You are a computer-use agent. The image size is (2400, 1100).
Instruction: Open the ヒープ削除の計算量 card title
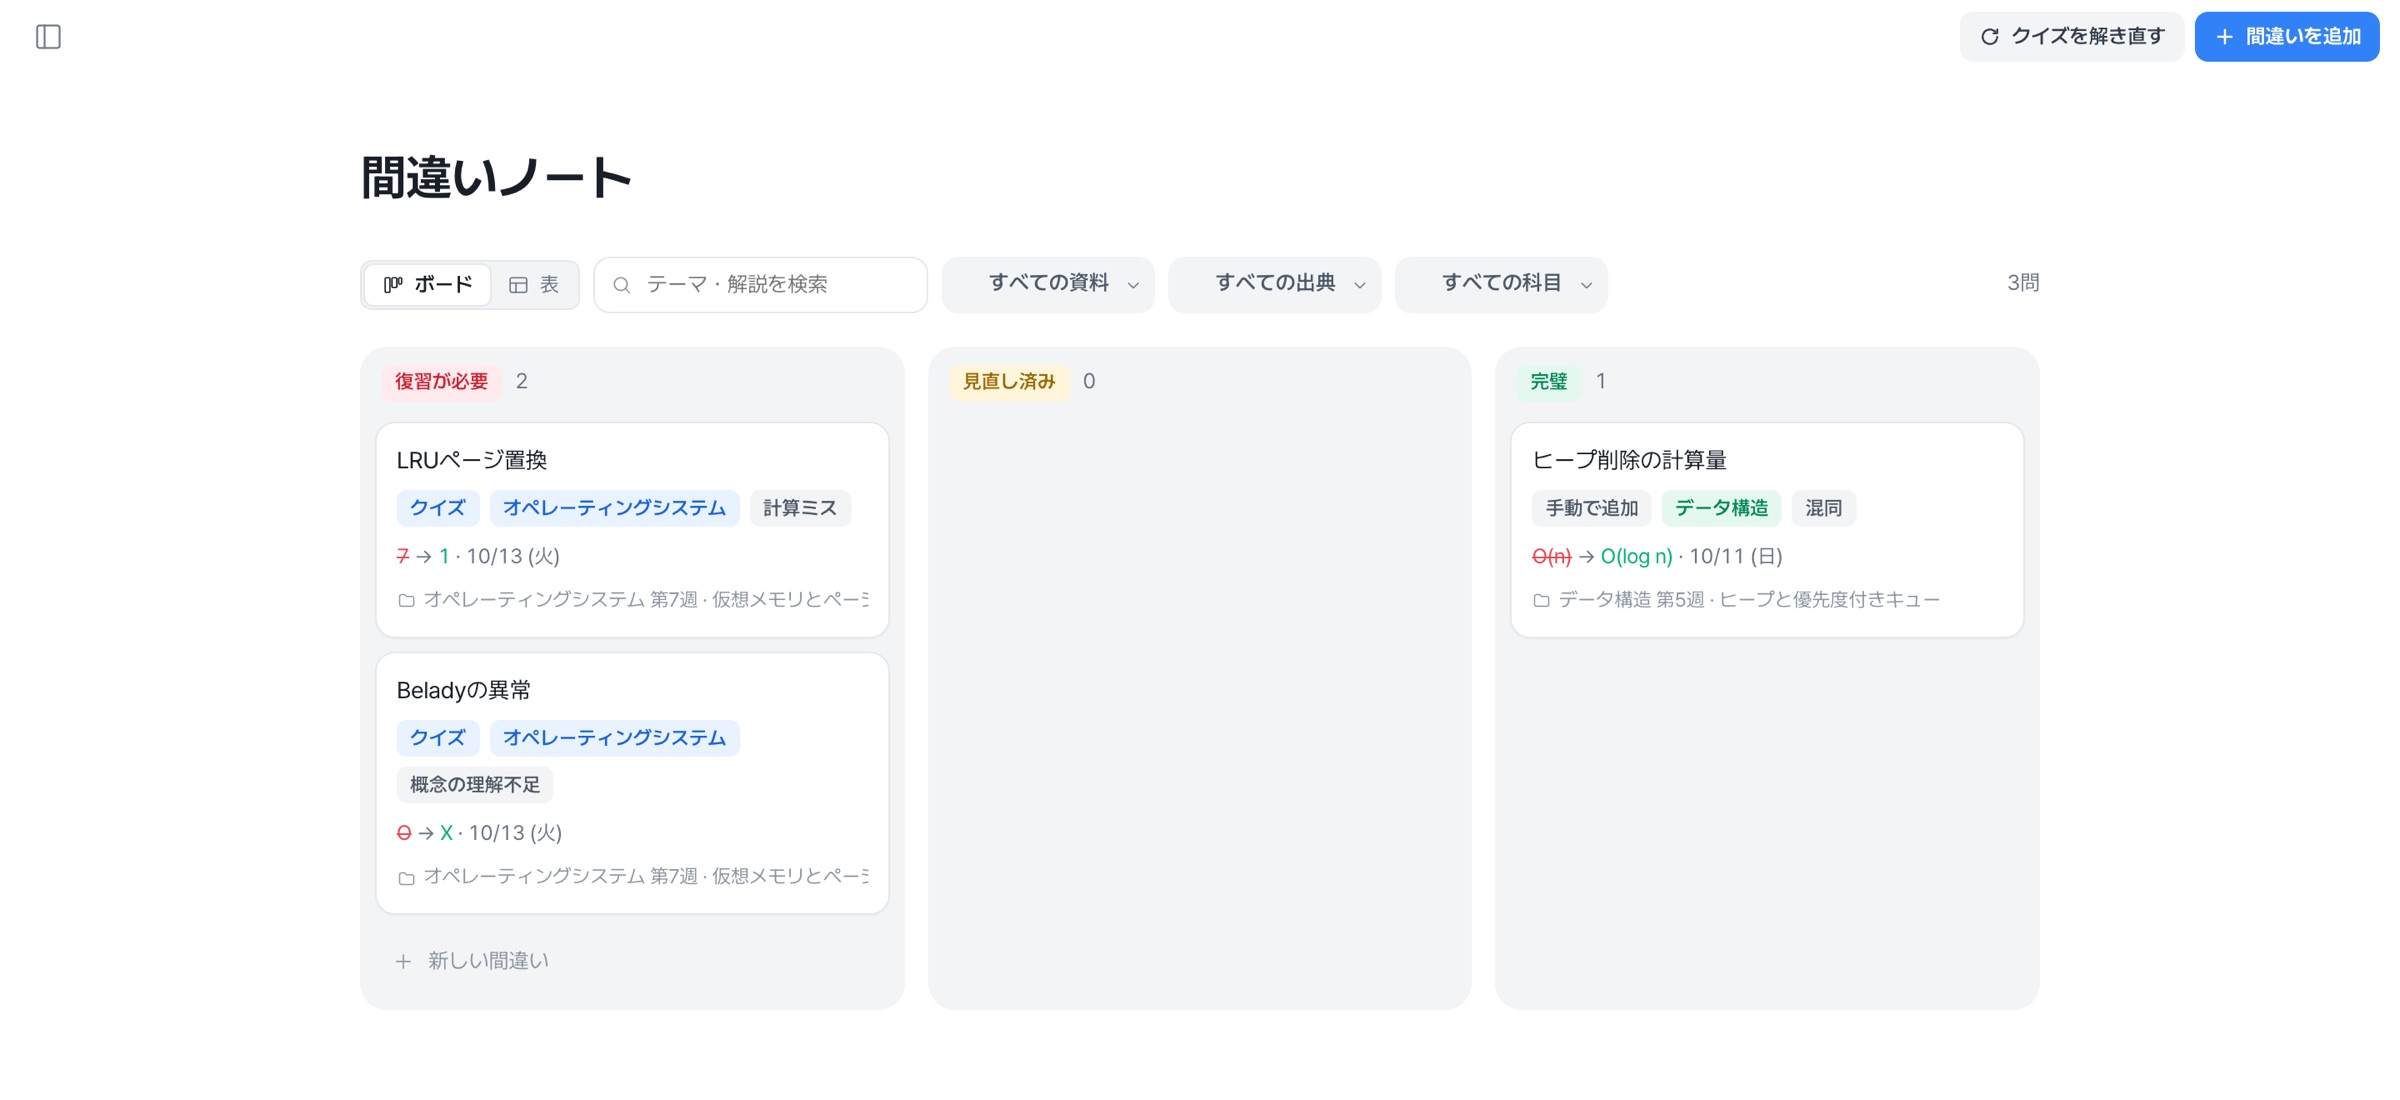tap(1629, 460)
